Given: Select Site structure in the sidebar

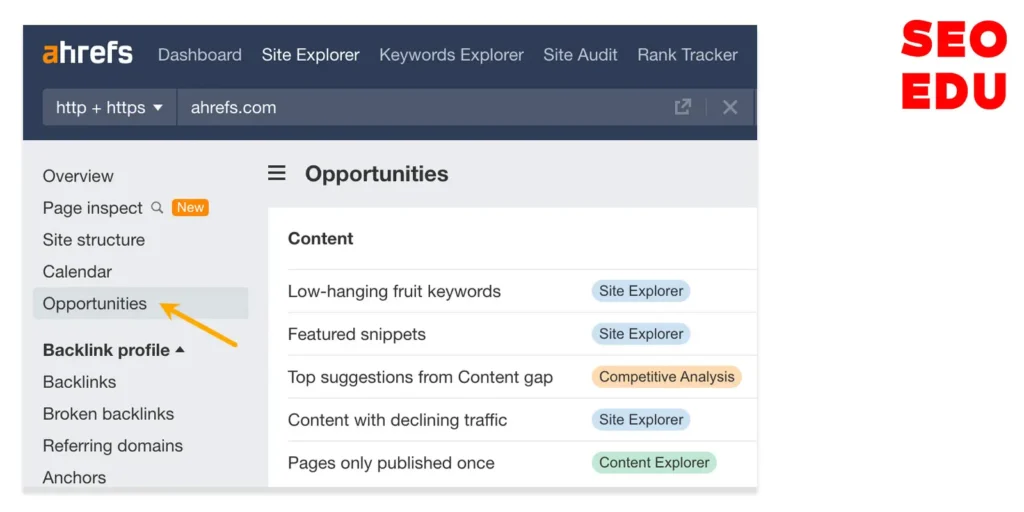Looking at the screenshot, I should (x=94, y=240).
